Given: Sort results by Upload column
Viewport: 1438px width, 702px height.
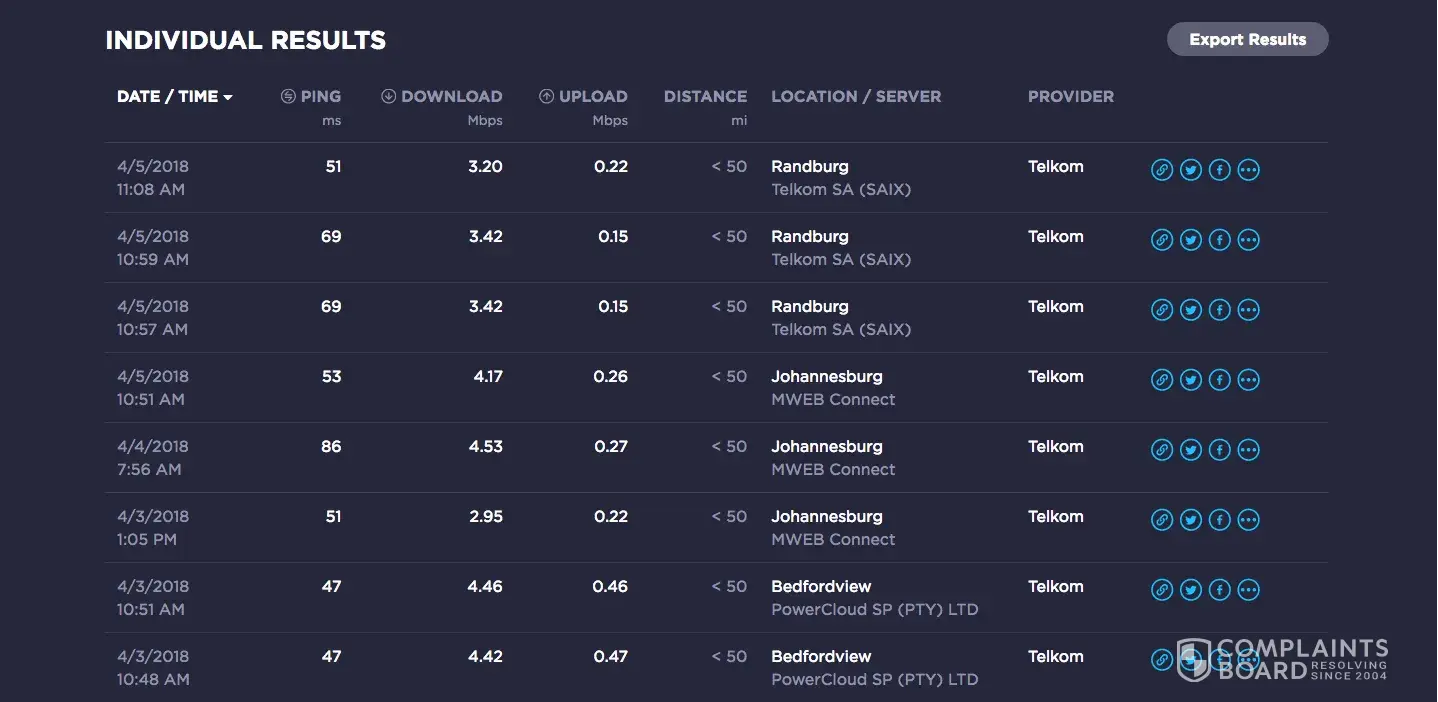Looking at the screenshot, I should click(583, 97).
